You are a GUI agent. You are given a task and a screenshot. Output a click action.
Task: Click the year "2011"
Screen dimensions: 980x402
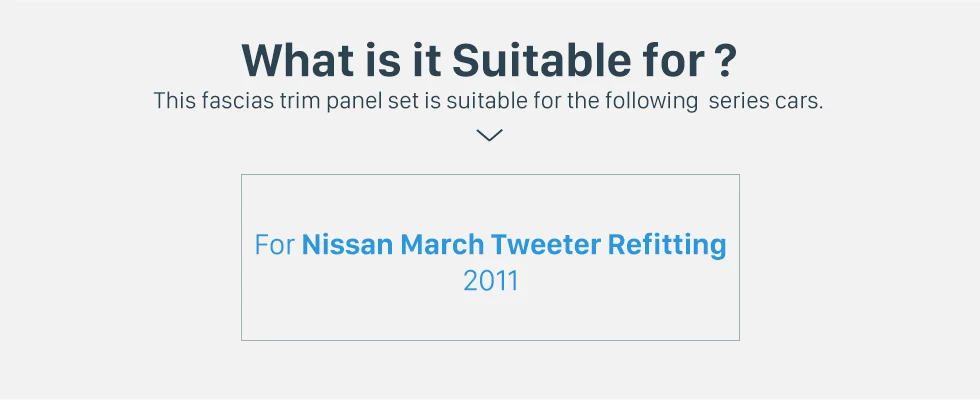coord(490,281)
